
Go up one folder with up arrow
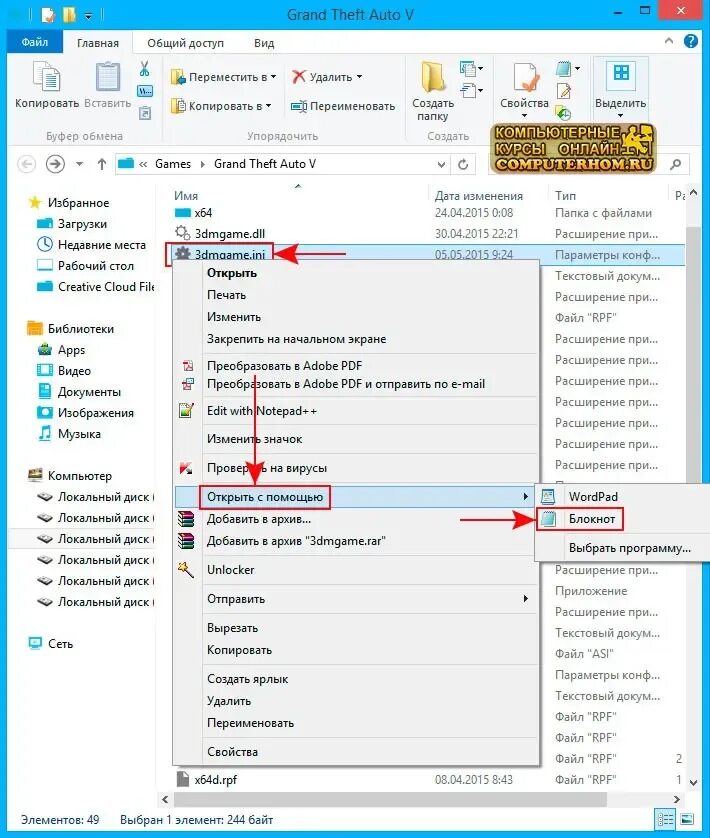point(102,164)
